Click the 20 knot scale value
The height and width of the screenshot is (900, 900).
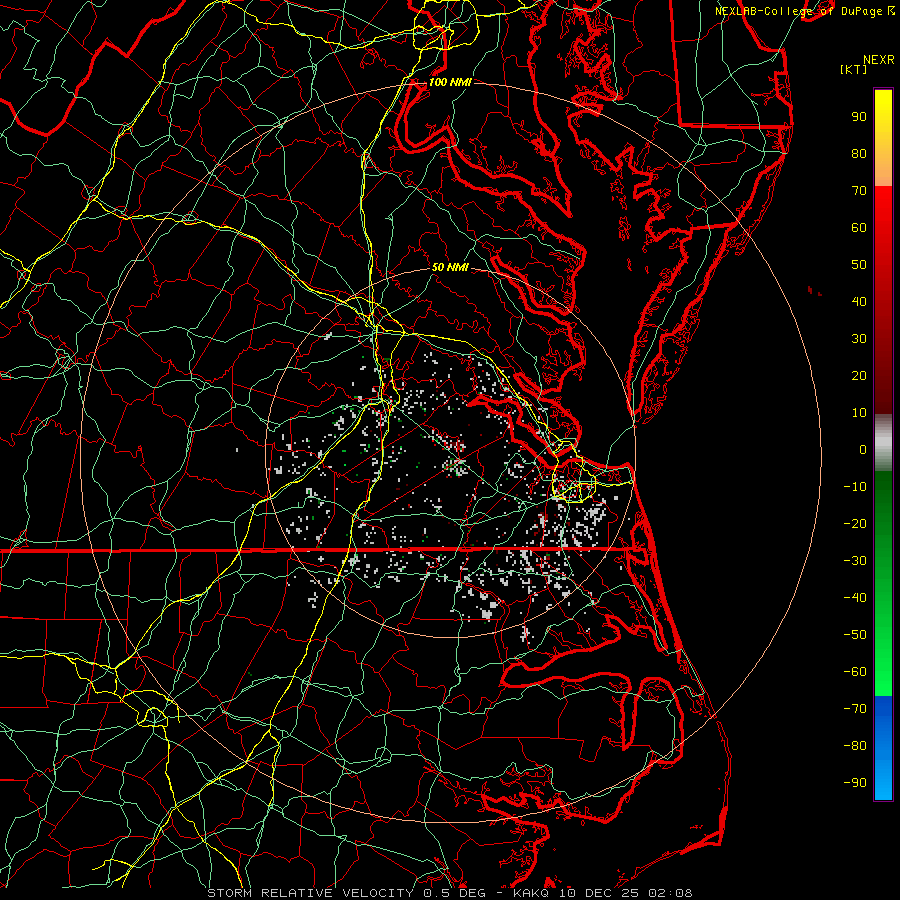point(859,375)
